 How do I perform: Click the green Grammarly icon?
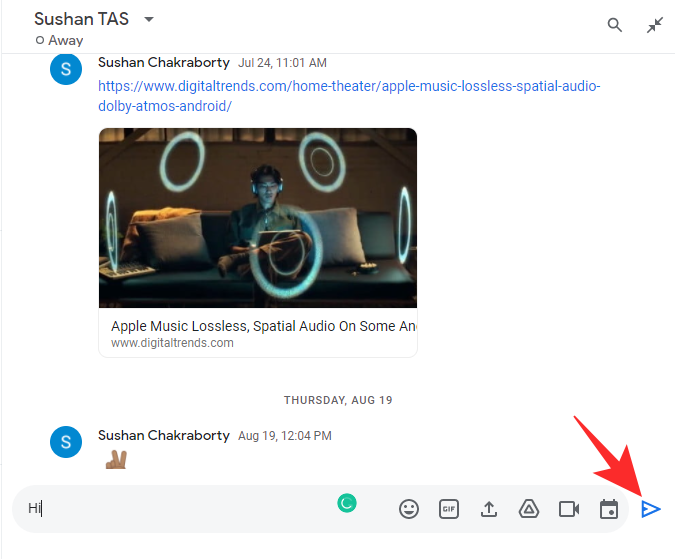point(347,503)
